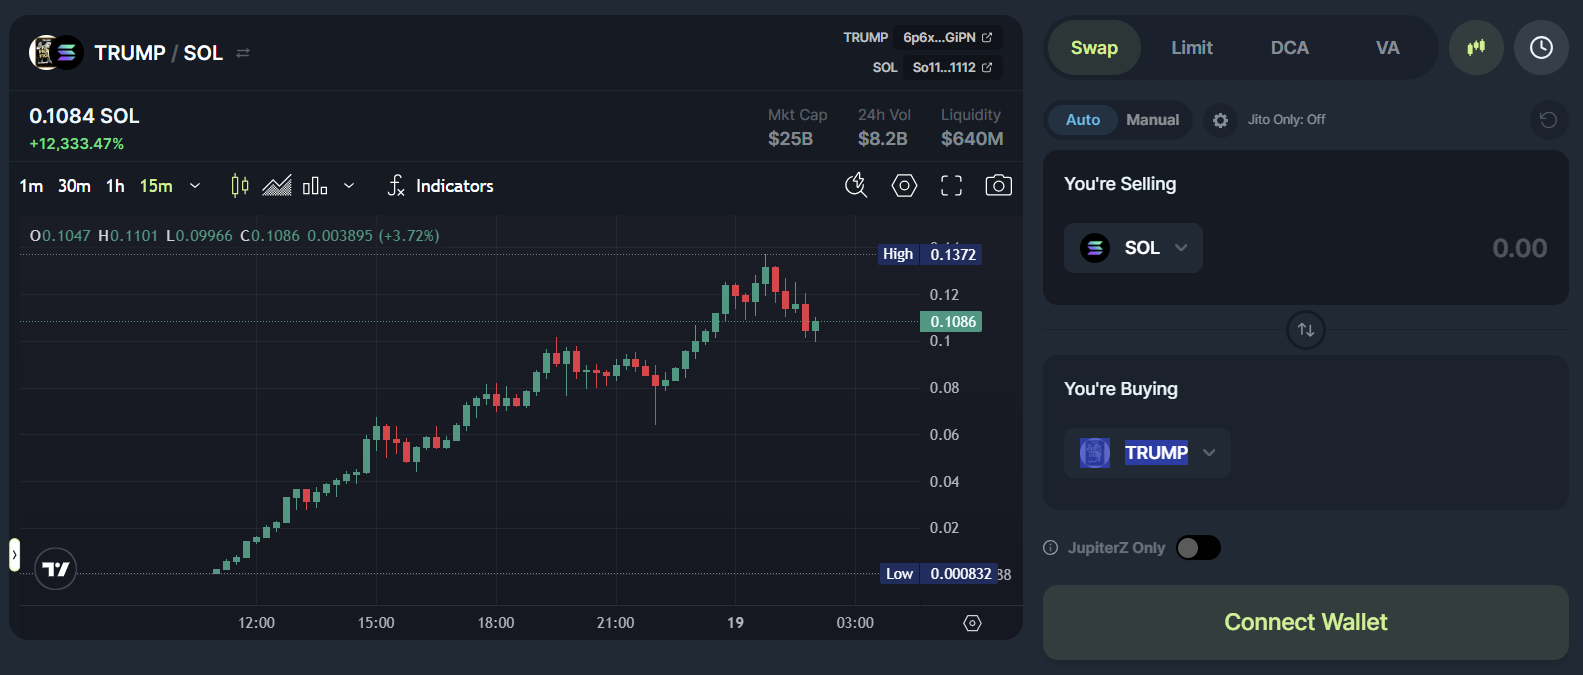This screenshot has height=675, width=1583.
Task: Expand the chart style dropdown chevron
Action: point(349,186)
